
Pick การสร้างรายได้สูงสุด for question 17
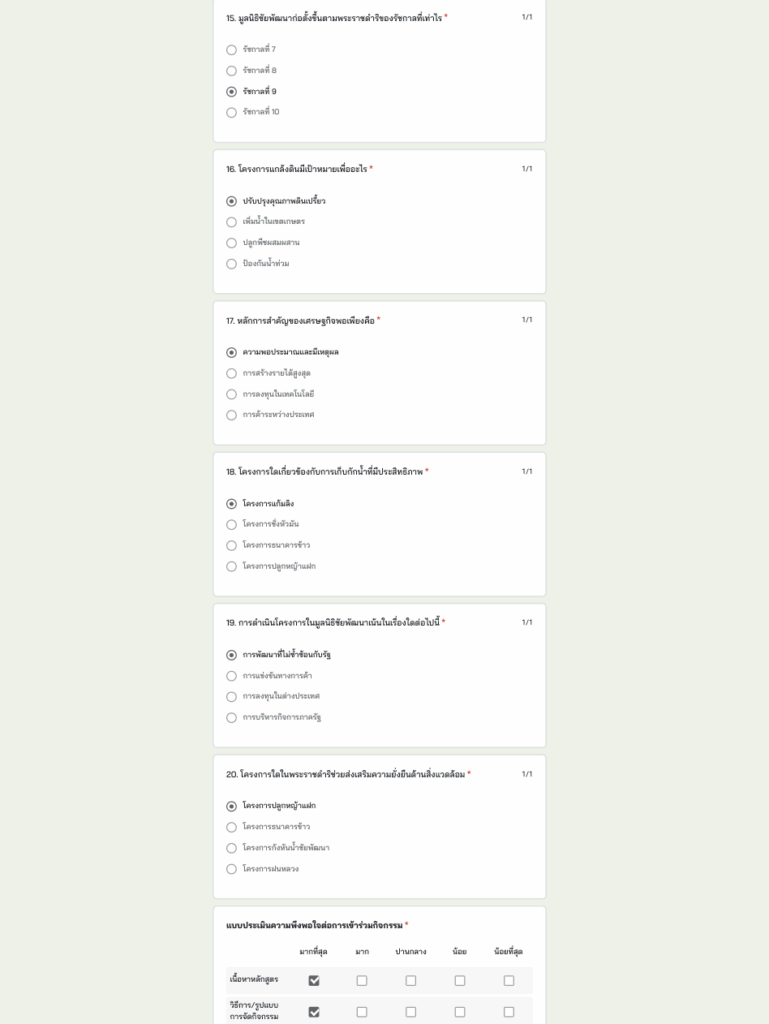click(232, 374)
